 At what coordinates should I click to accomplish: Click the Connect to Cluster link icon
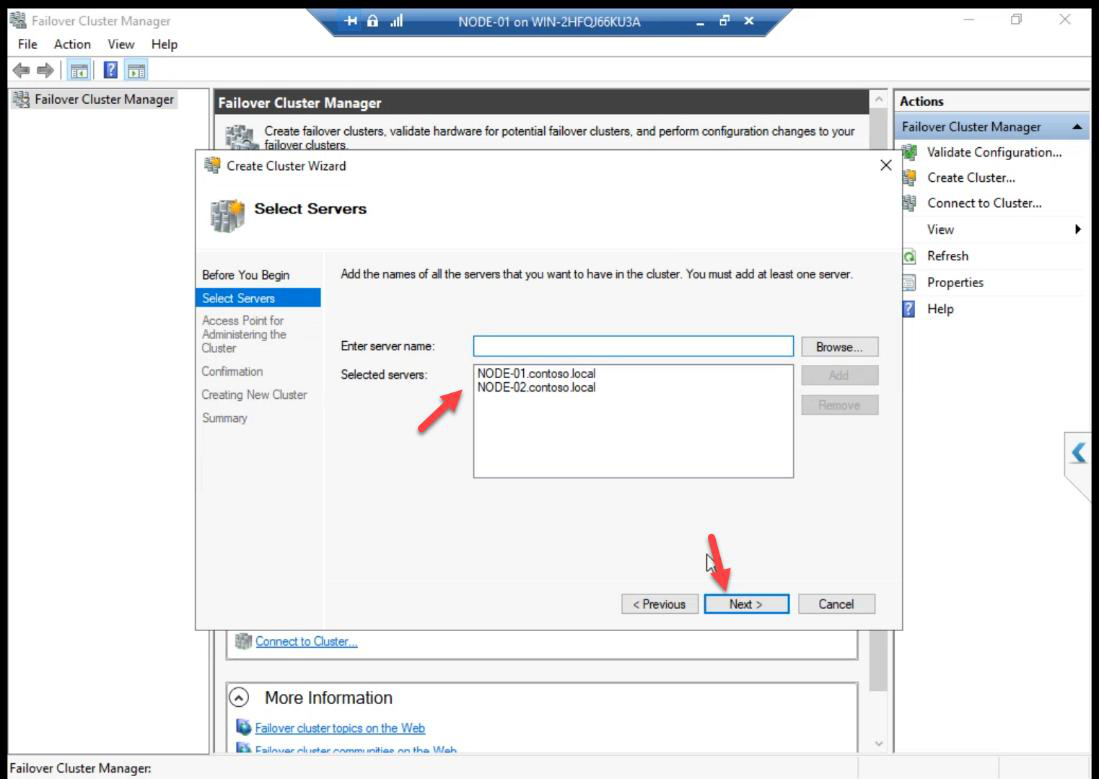pos(243,641)
